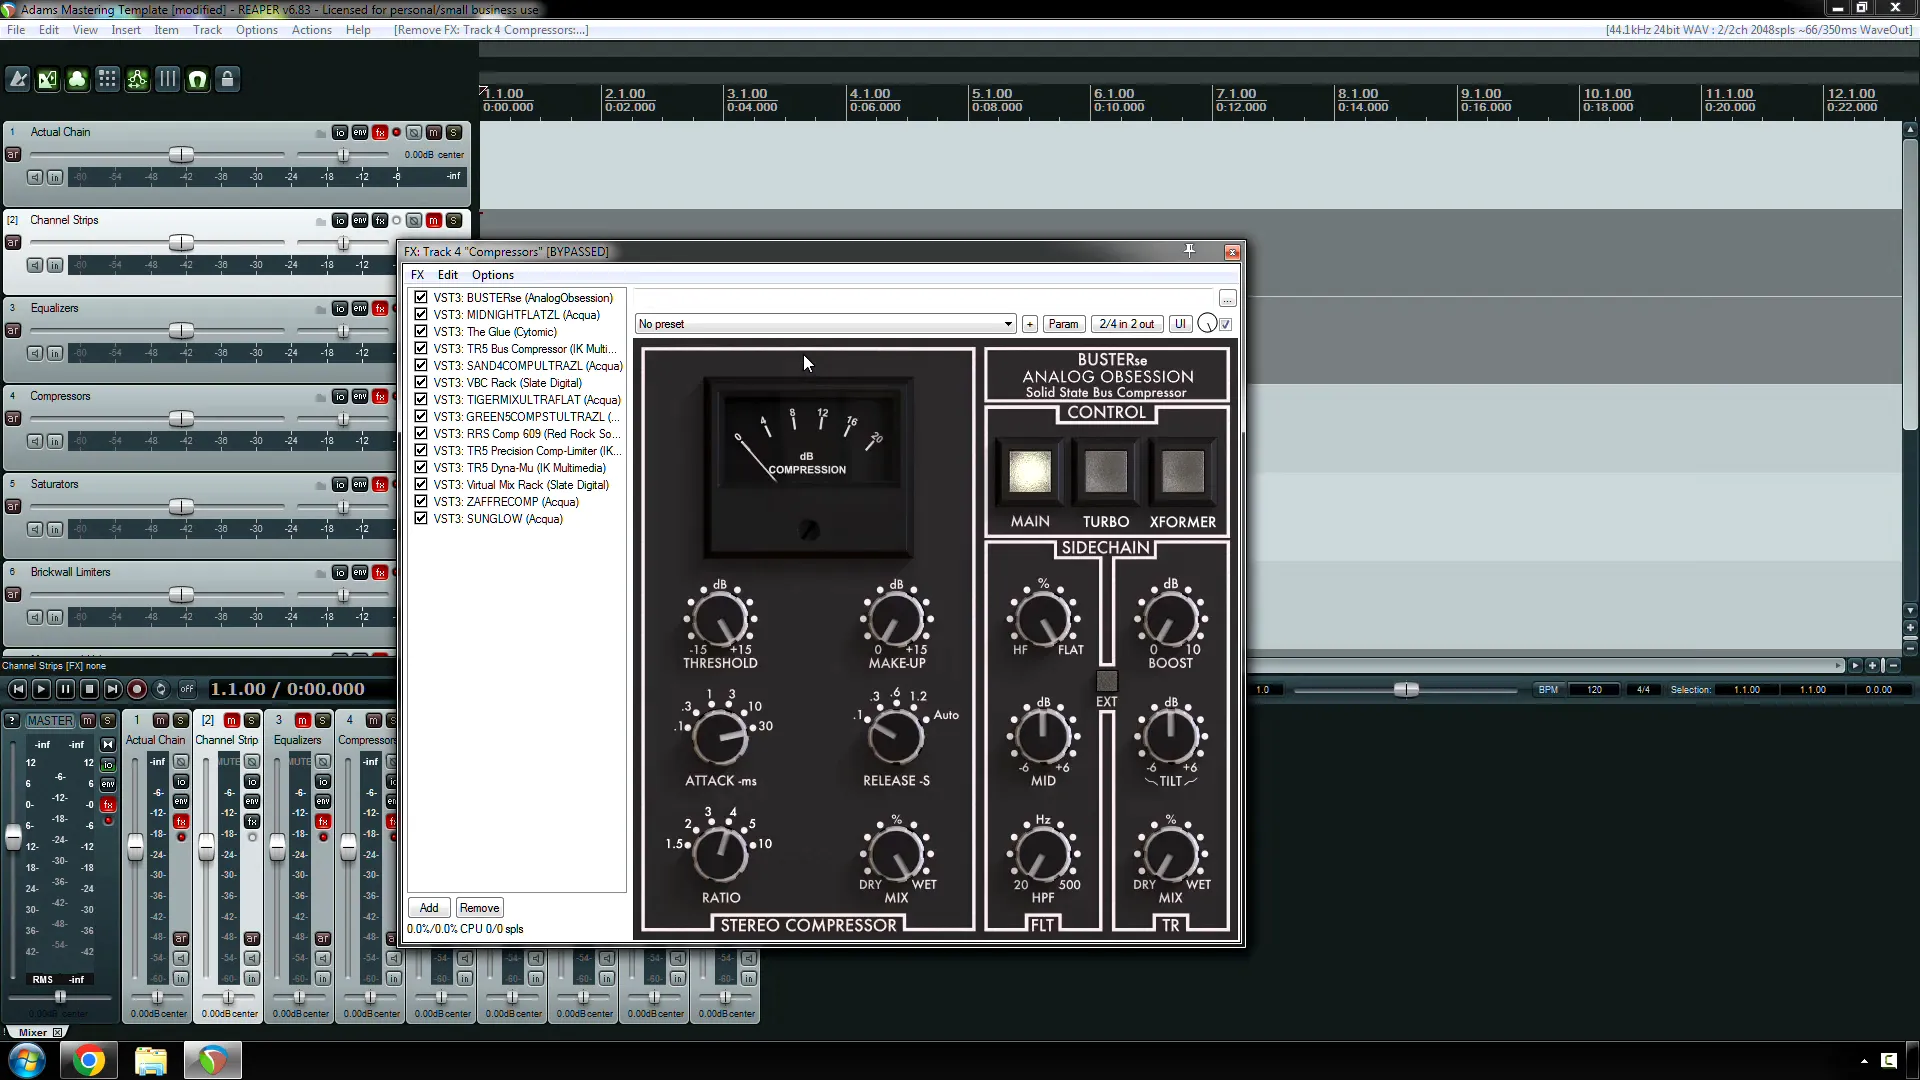Click the 4/4 time signature field

(x=1643, y=690)
